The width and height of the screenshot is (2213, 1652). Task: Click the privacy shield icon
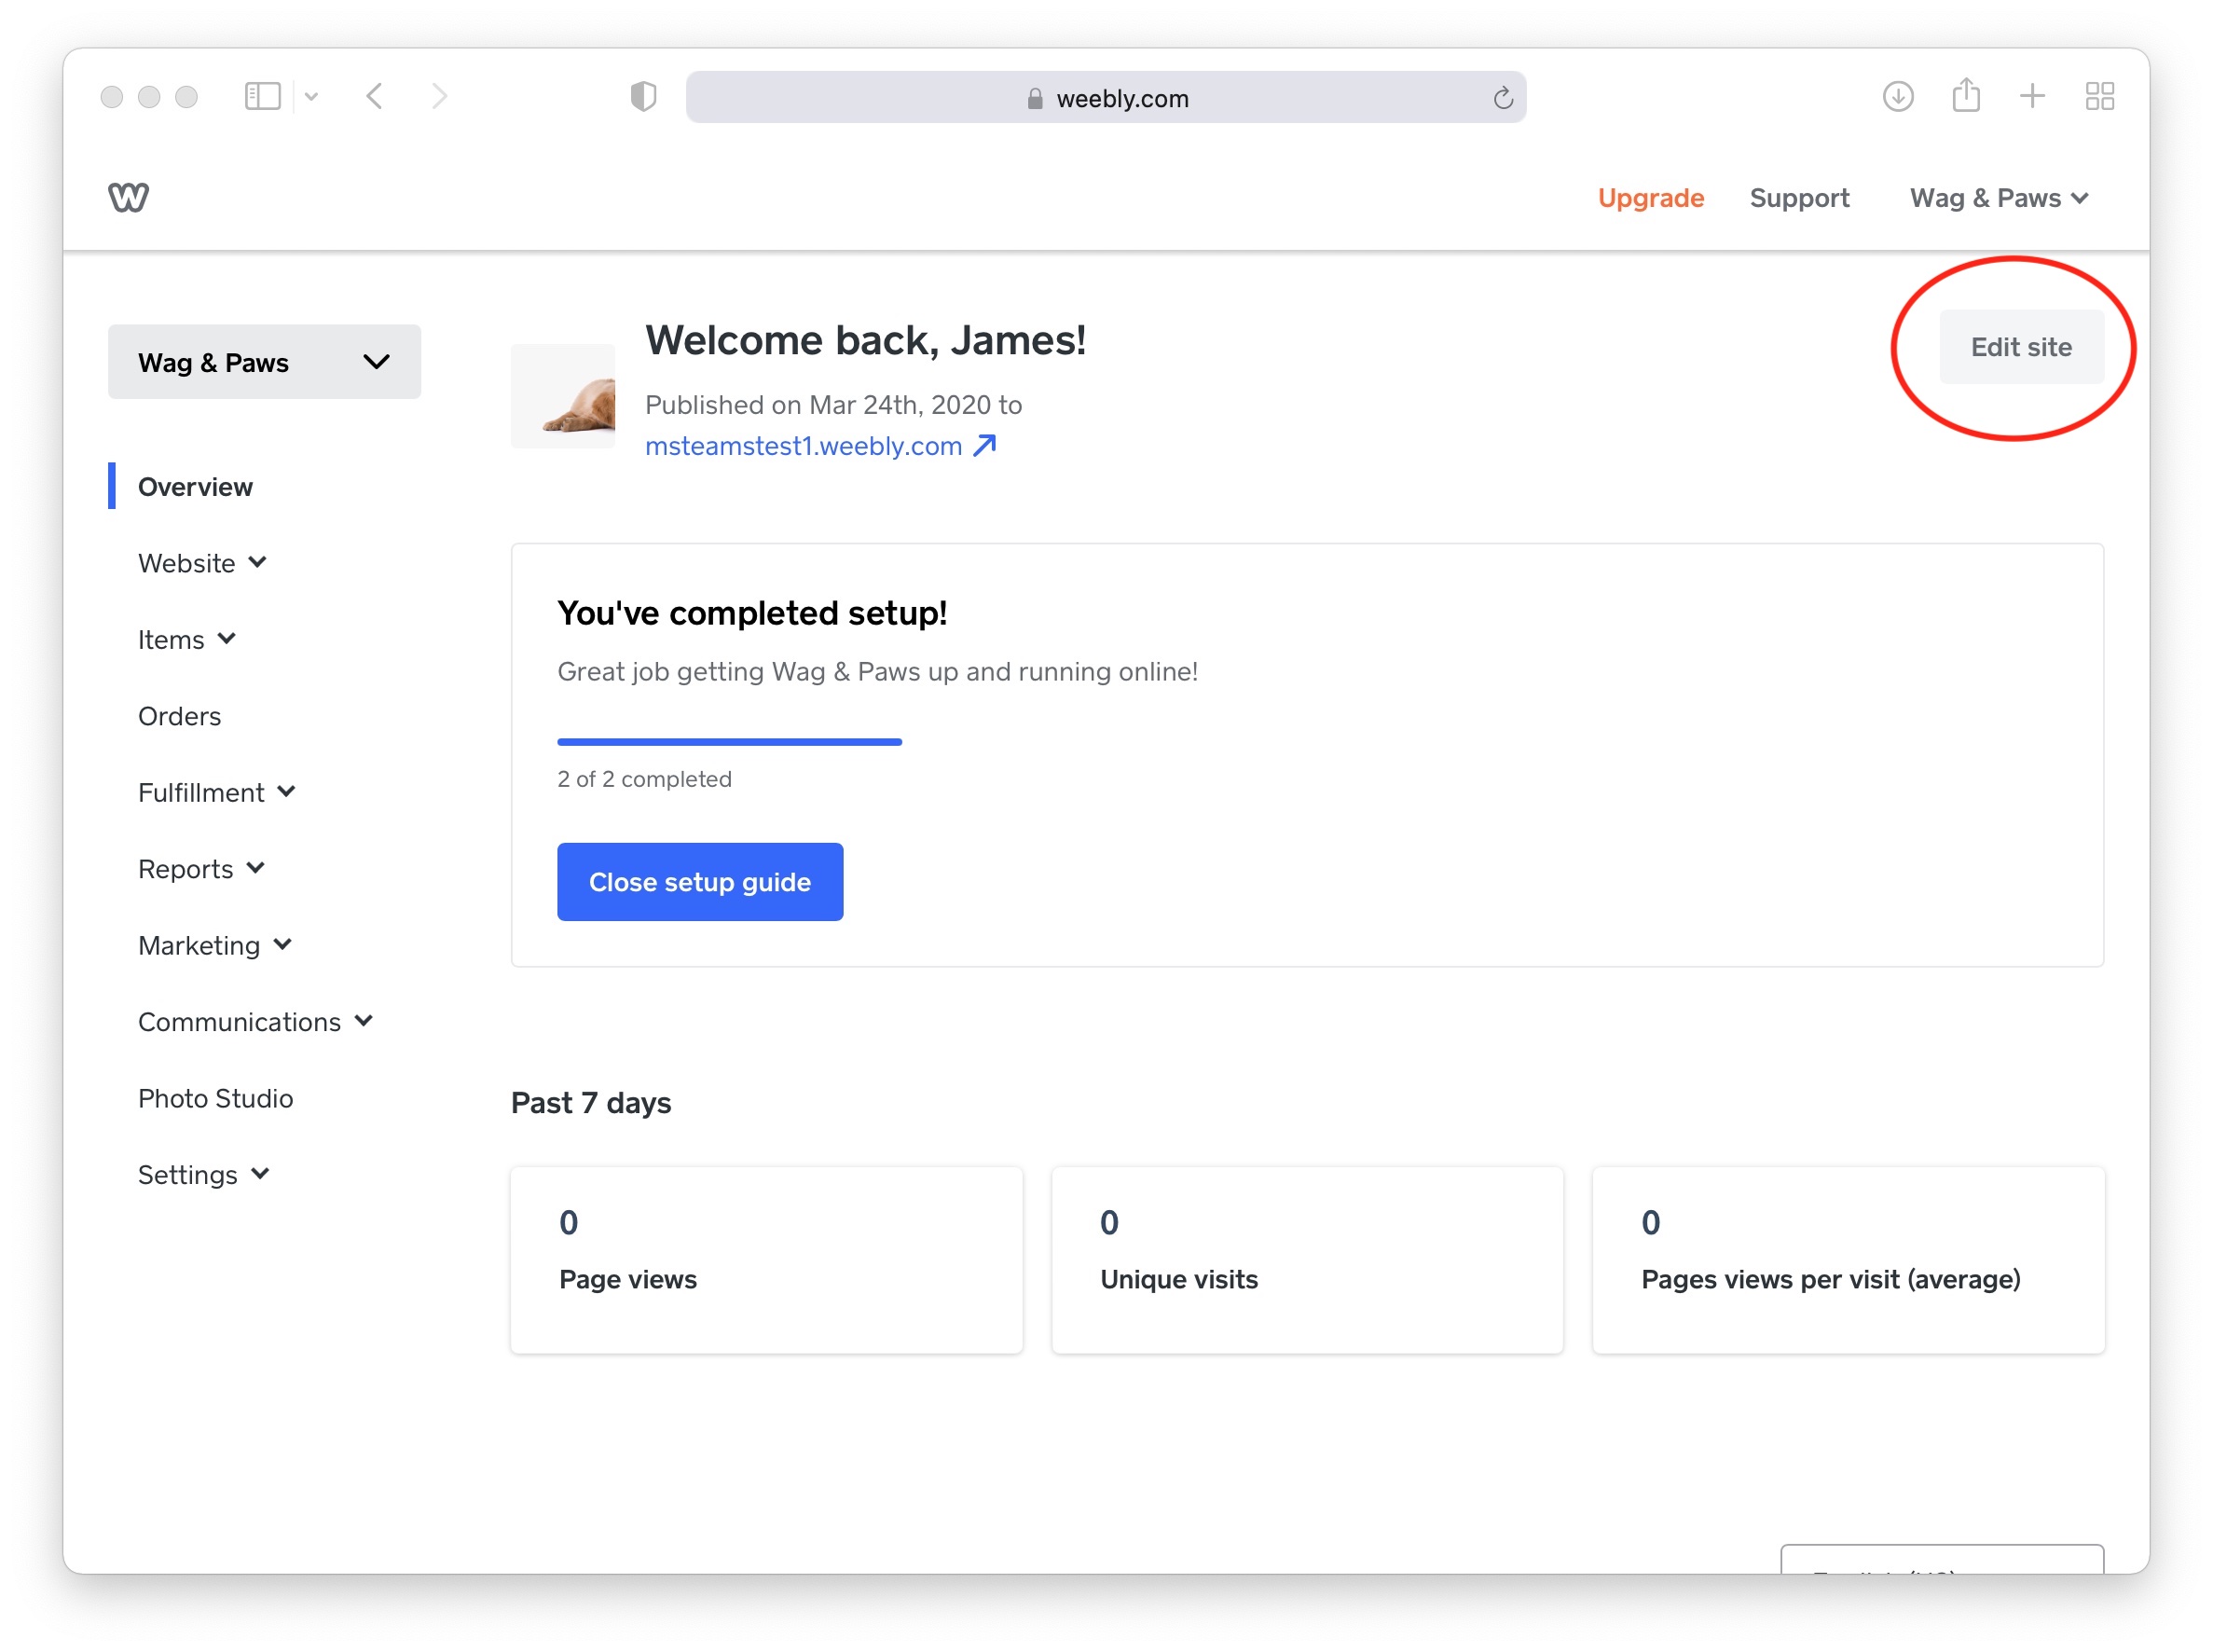pos(643,96)
